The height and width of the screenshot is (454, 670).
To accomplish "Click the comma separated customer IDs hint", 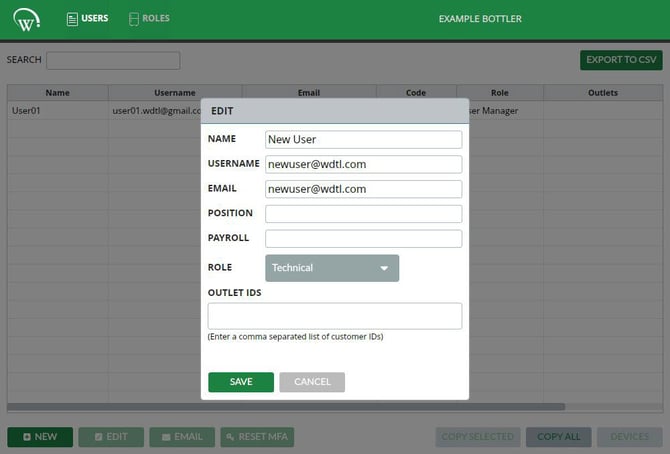I will 295,337.
